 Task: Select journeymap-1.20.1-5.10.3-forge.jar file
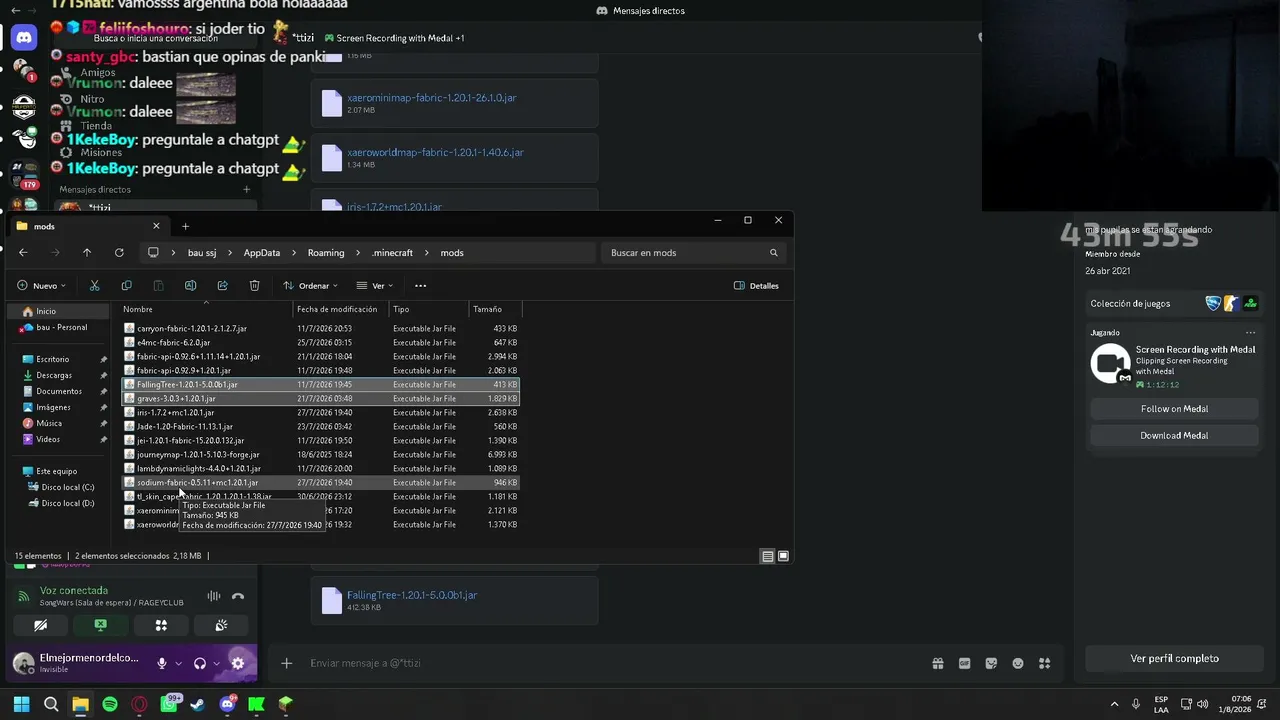point(320,454)
